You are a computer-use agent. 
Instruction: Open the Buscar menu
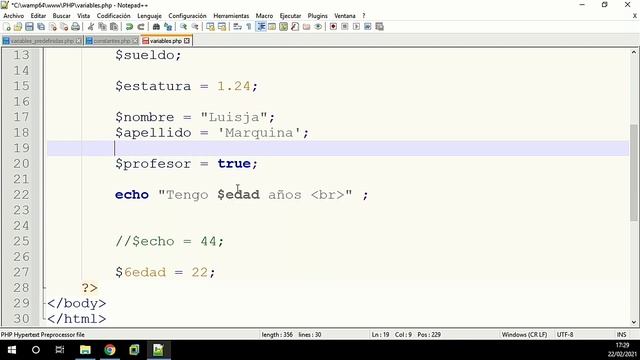click(62, 16)
